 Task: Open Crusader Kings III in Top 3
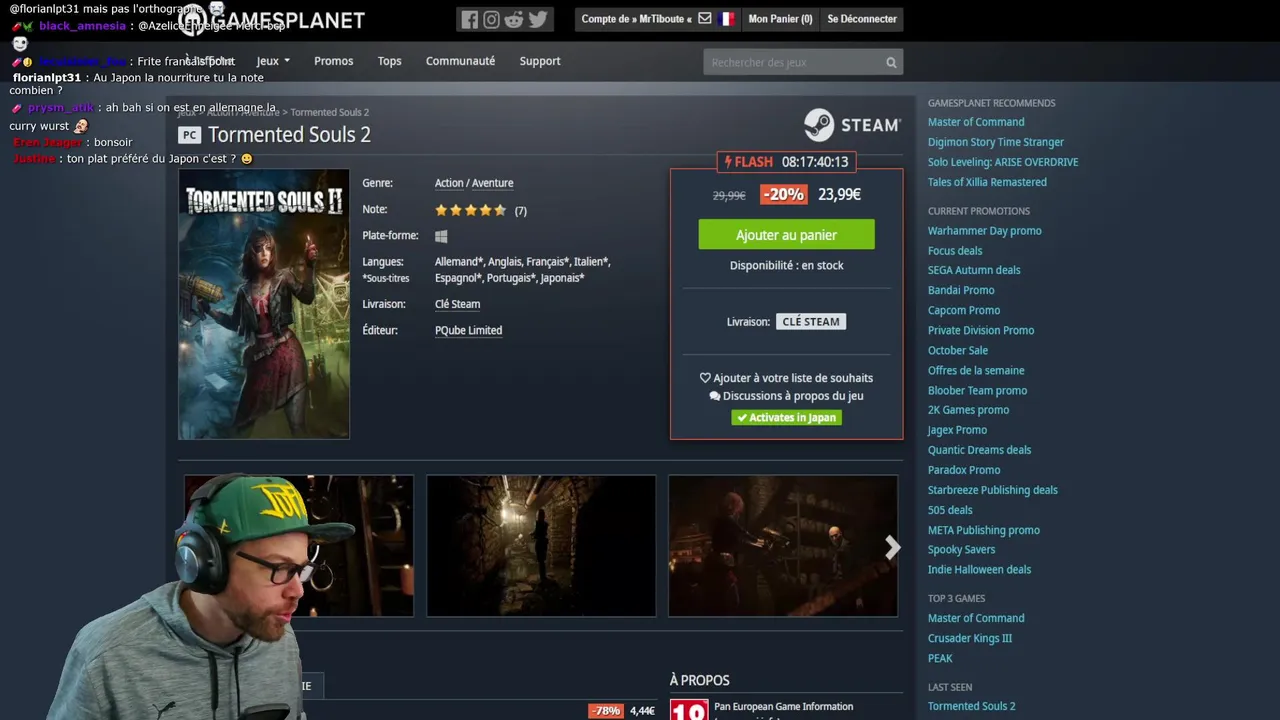970,638
